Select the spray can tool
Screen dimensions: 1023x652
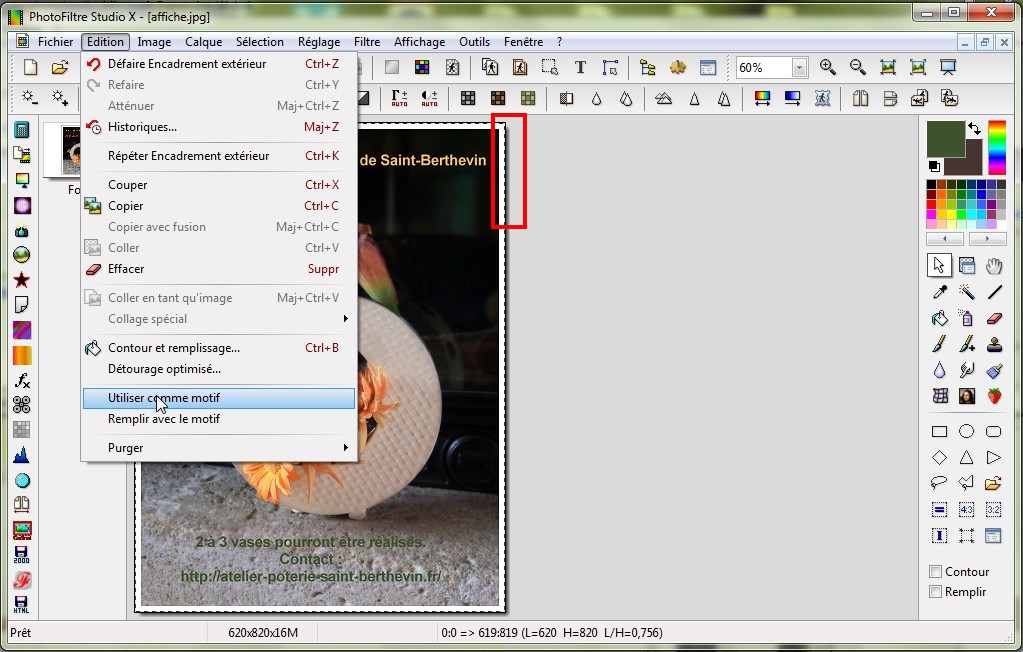click(x=966, y=318)
